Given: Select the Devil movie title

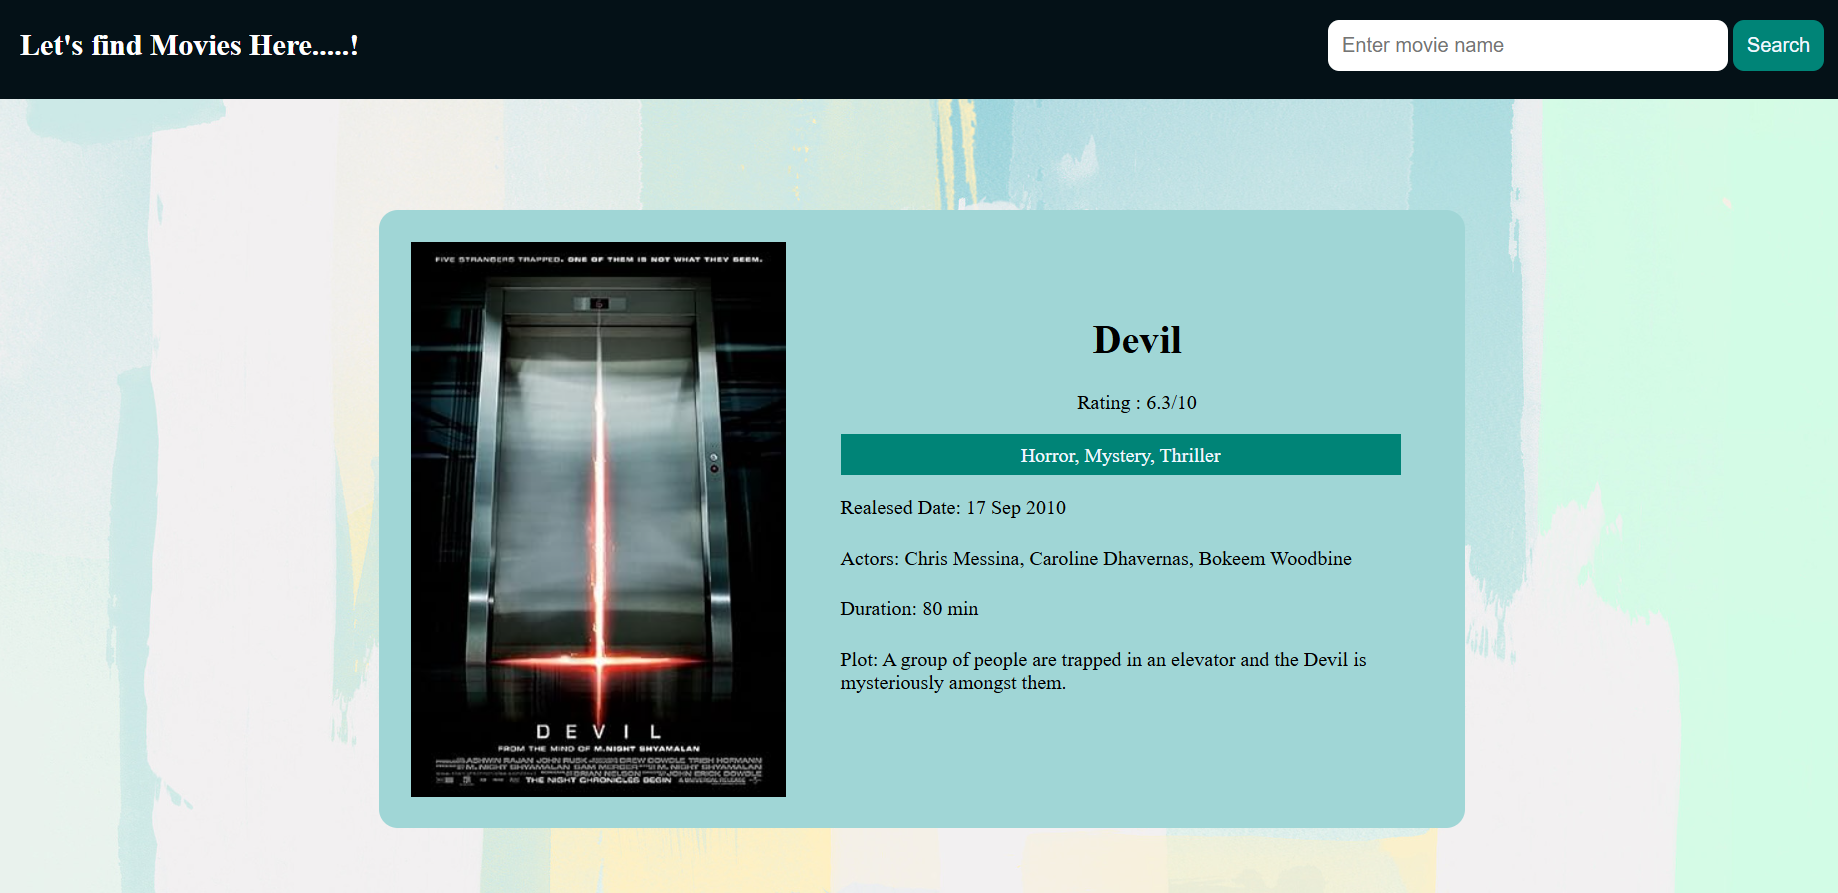Looking at the screenshot, I should click(1137, 340).
